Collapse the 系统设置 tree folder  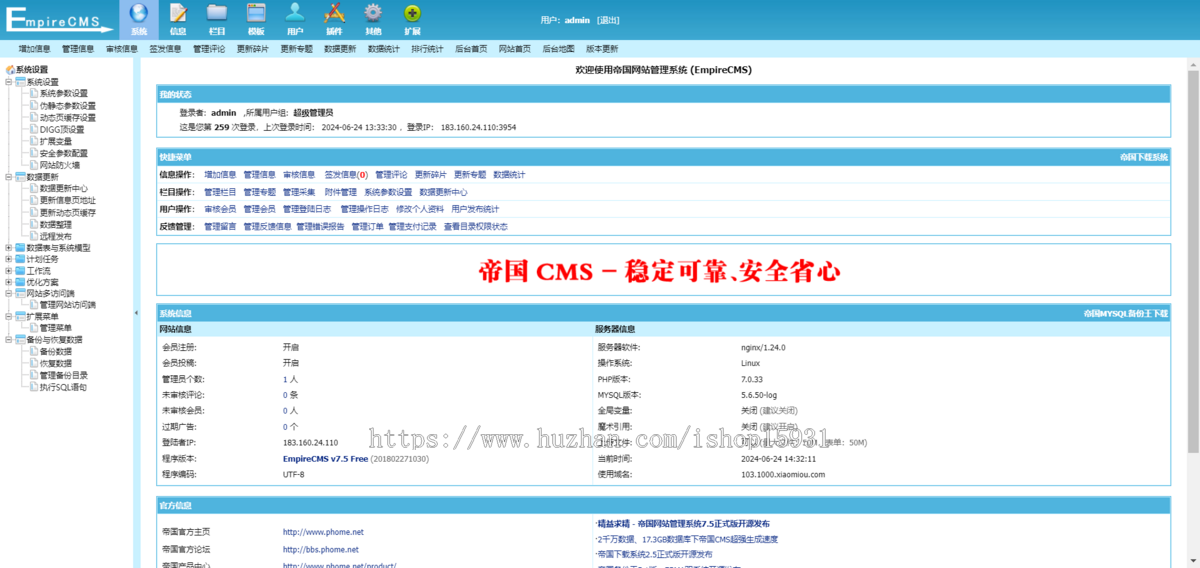pyautogui.click(x=9, y=82)
